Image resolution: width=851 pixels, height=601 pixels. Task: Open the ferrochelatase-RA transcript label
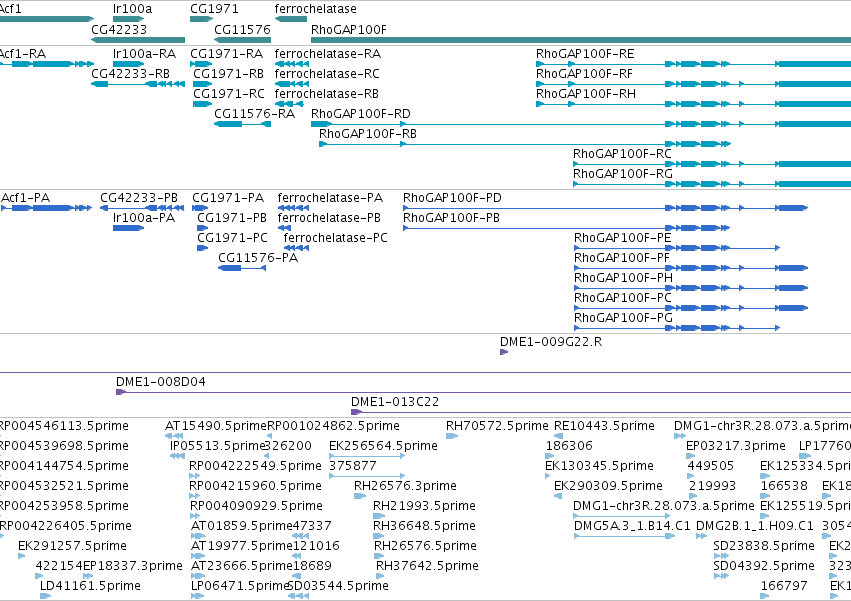click(x=328, y=54)
